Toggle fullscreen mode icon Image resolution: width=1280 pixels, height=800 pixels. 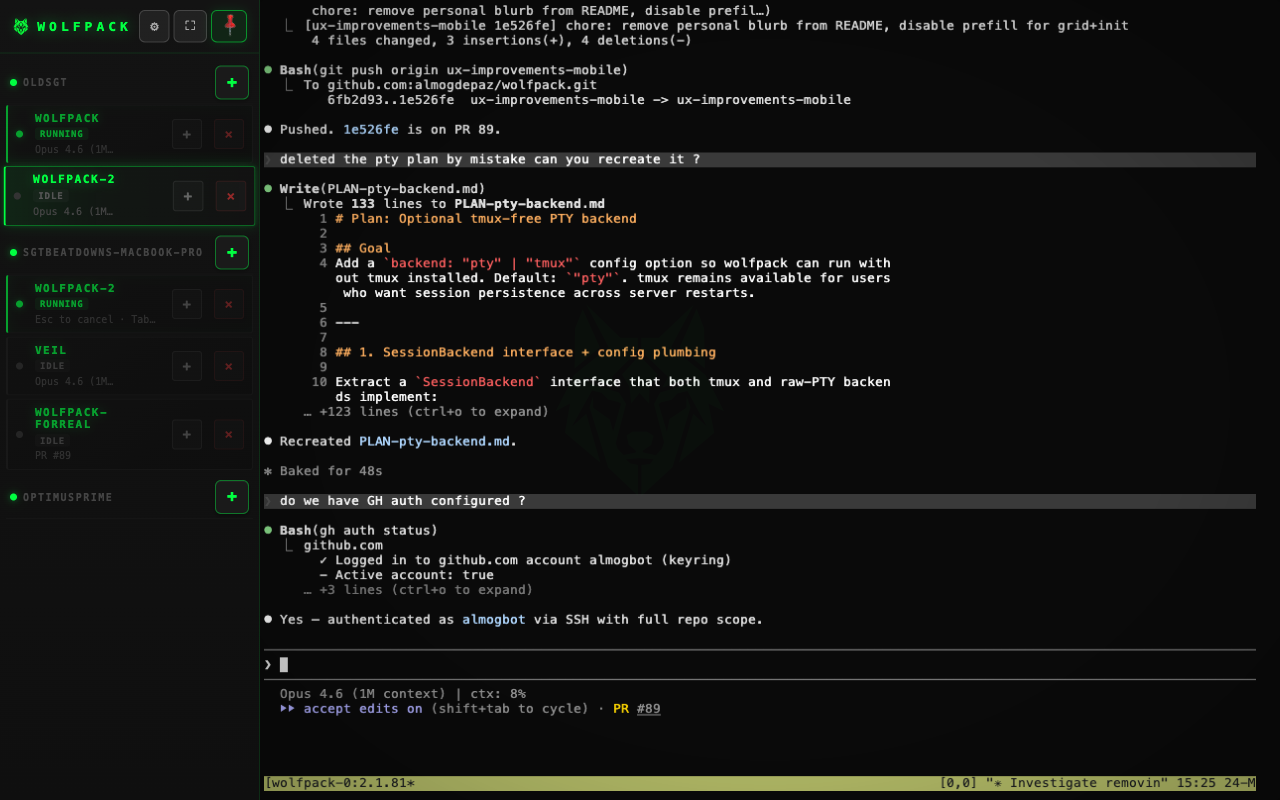tap(190, 26)
